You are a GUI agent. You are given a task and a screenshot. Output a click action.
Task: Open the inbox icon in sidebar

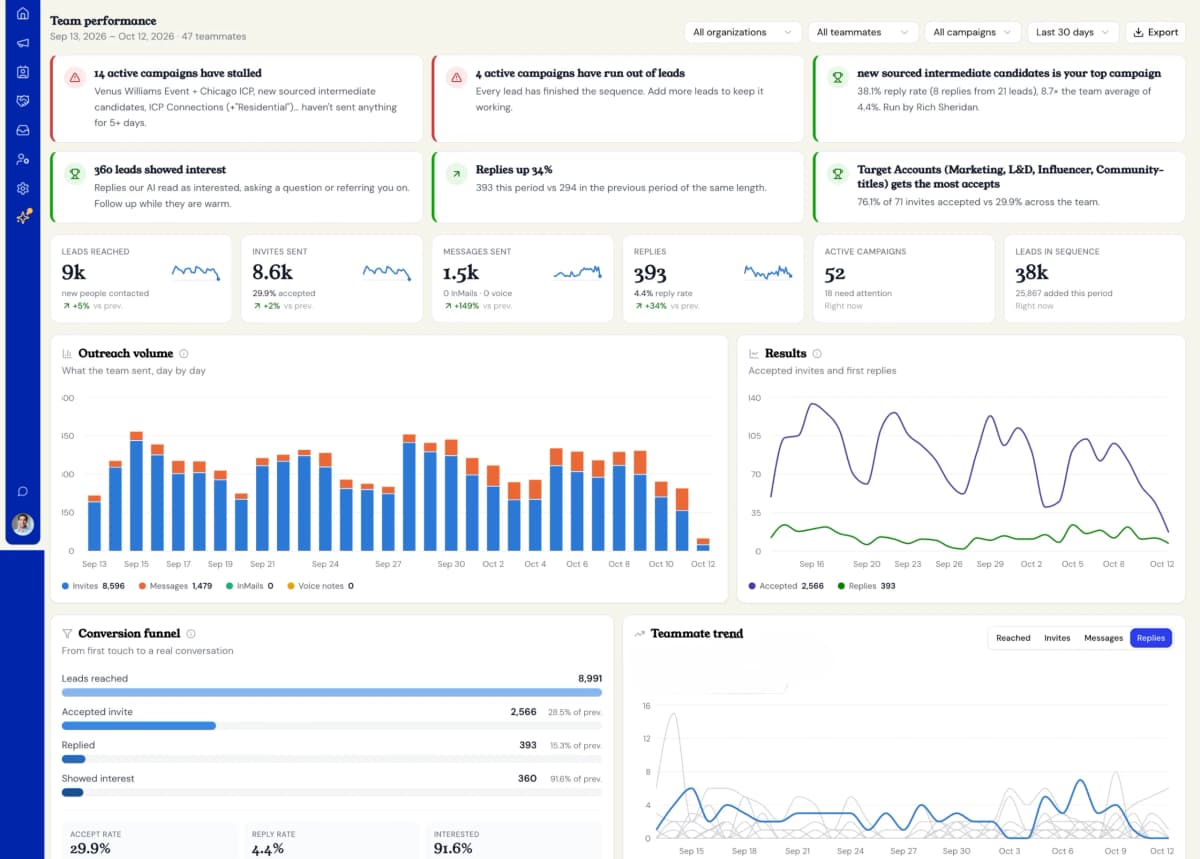click(x=23, y=130)
